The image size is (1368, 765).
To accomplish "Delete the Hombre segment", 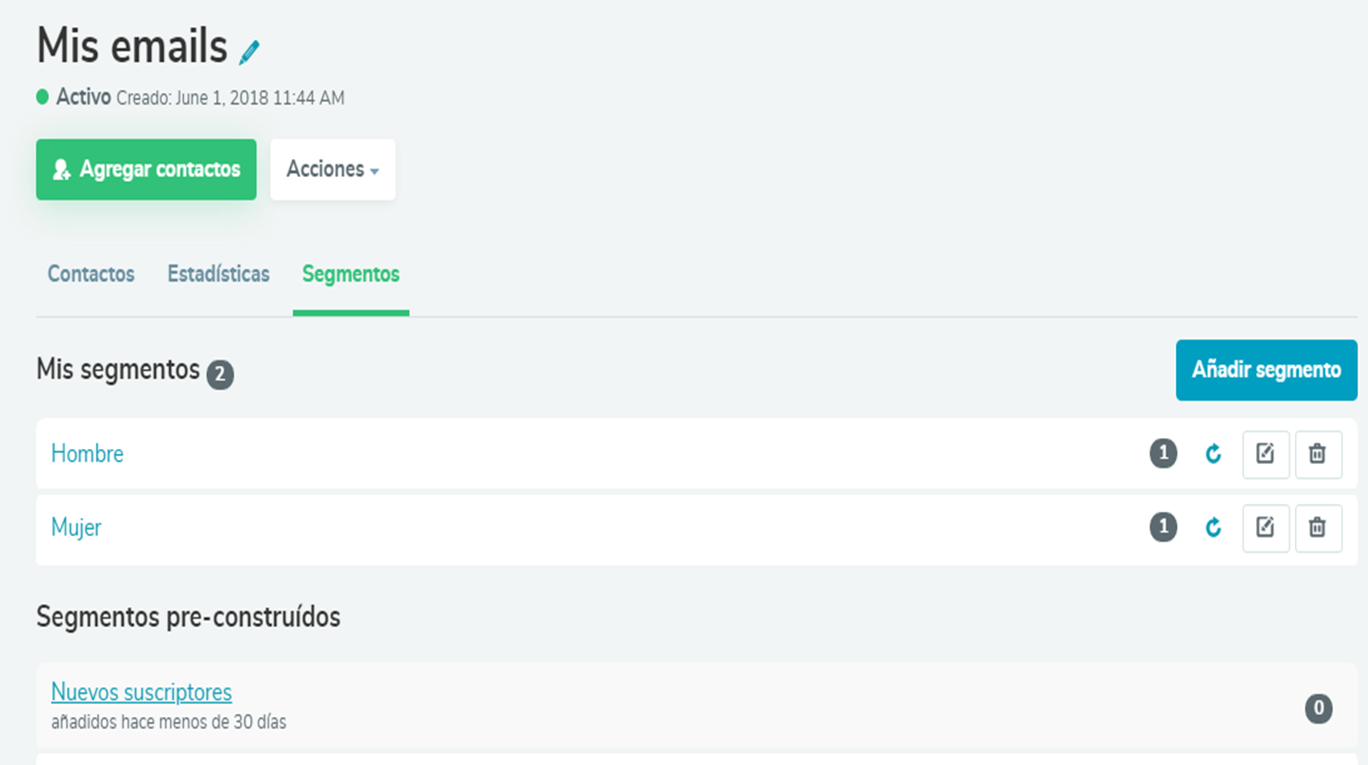I will click(1318, 454).
